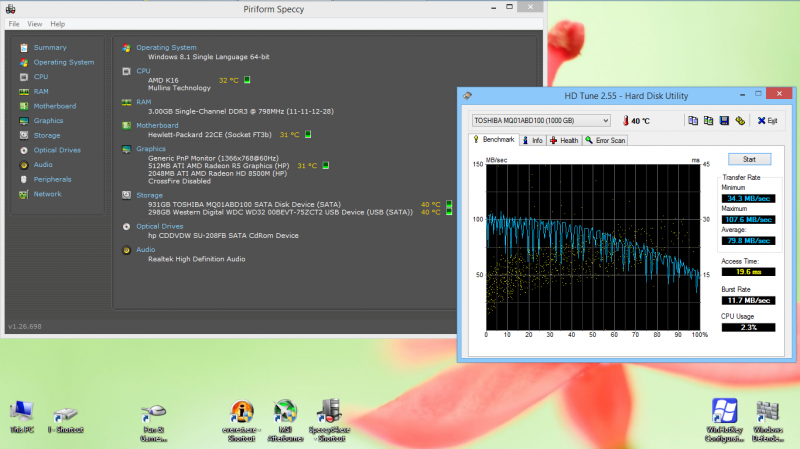Click the Graphics heading in summary pane
The image size is (800, 449).
tap(151, 149)
